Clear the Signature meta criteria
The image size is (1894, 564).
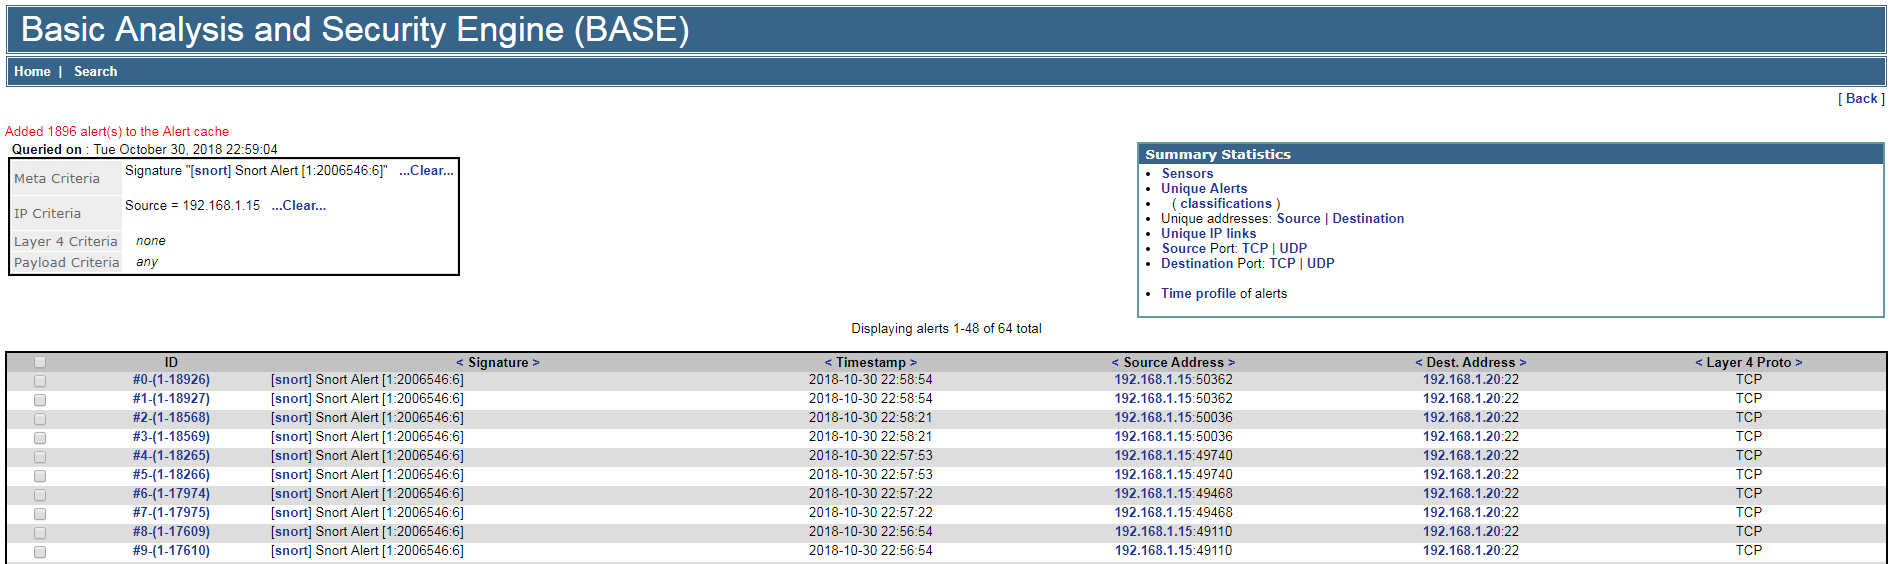point(426,171)
